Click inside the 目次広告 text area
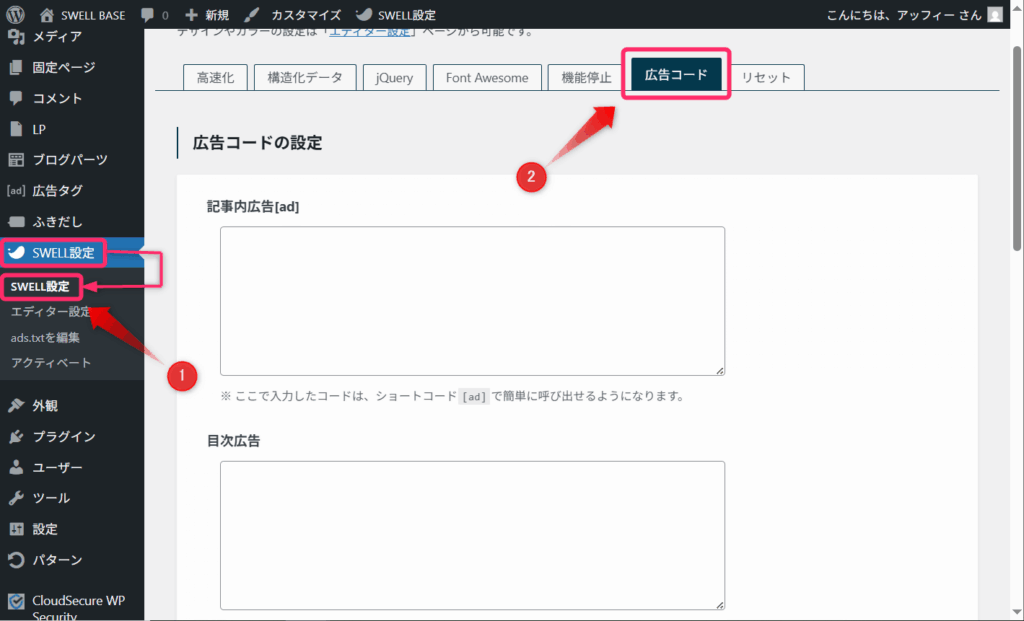Viewport: 1024px width, 621px height. [472, 535]
